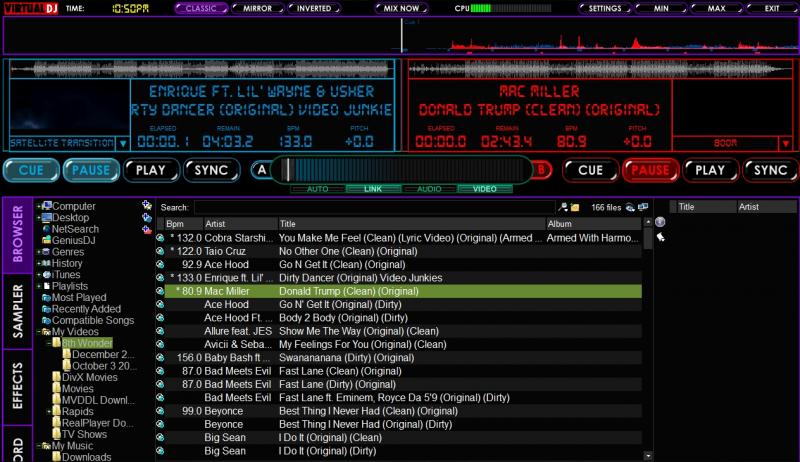The width and height of the screenshot is (800, 462).
Task: Expand the Rapids folder node
Action: point(49,412)
